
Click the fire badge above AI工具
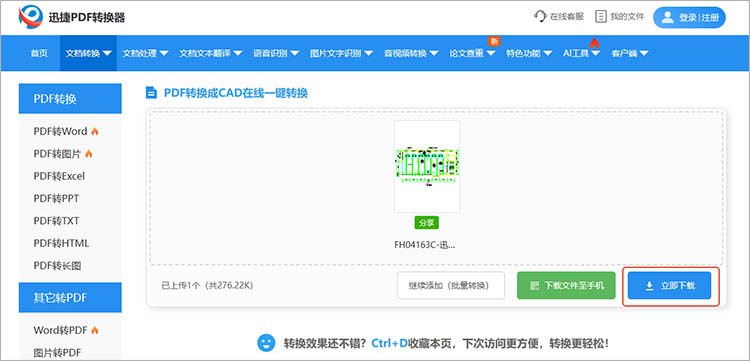(595, 44)
